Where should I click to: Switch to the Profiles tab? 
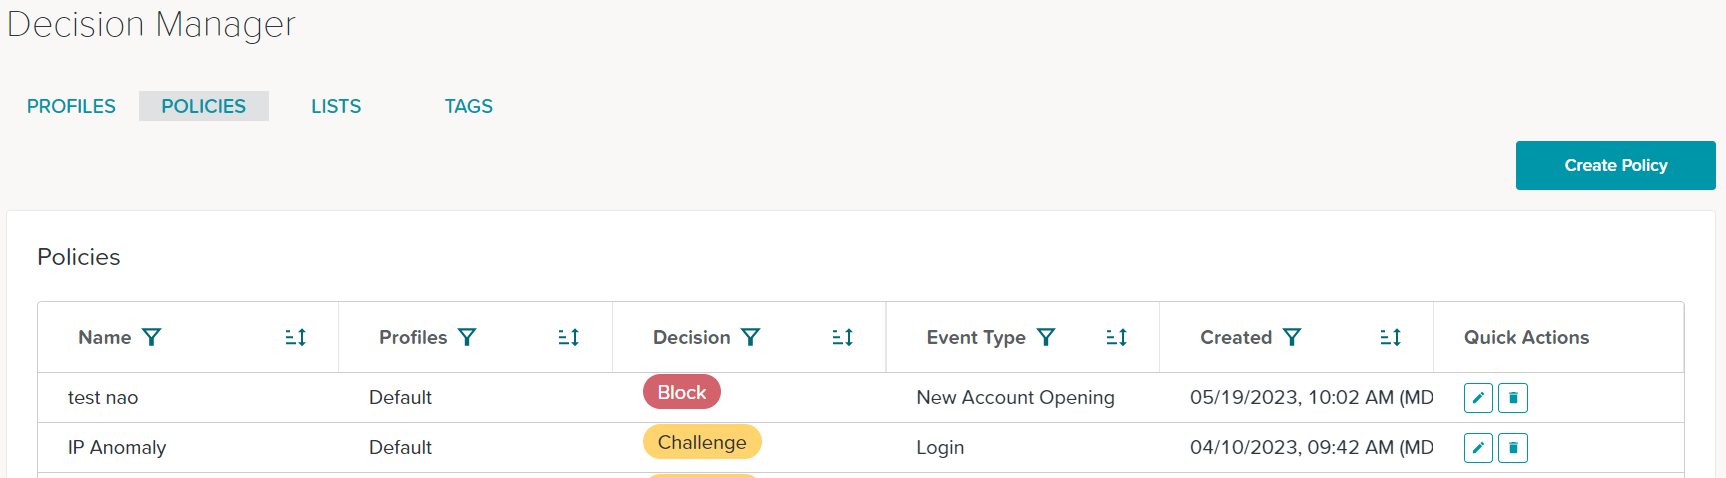point(71,106)
